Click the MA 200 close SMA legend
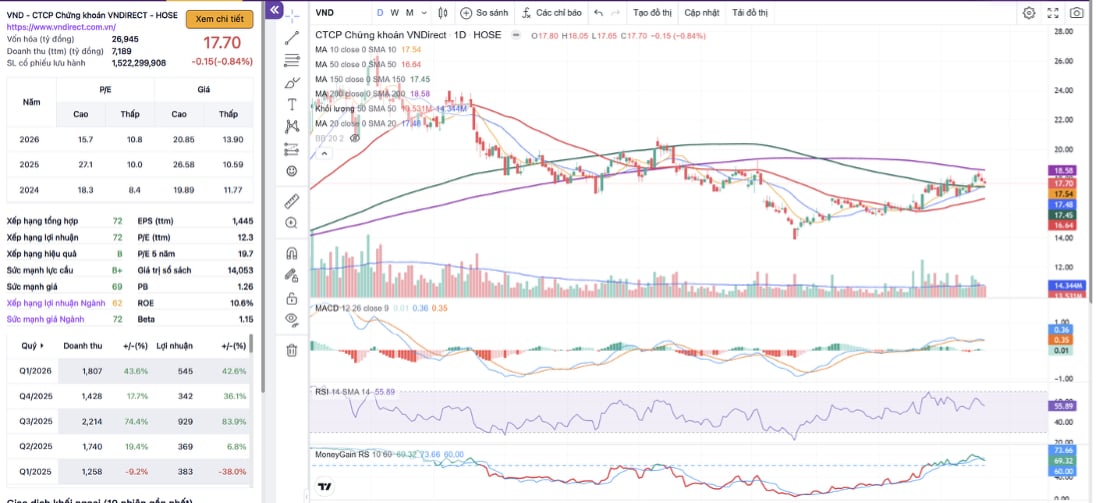 (x=359, y=94)
